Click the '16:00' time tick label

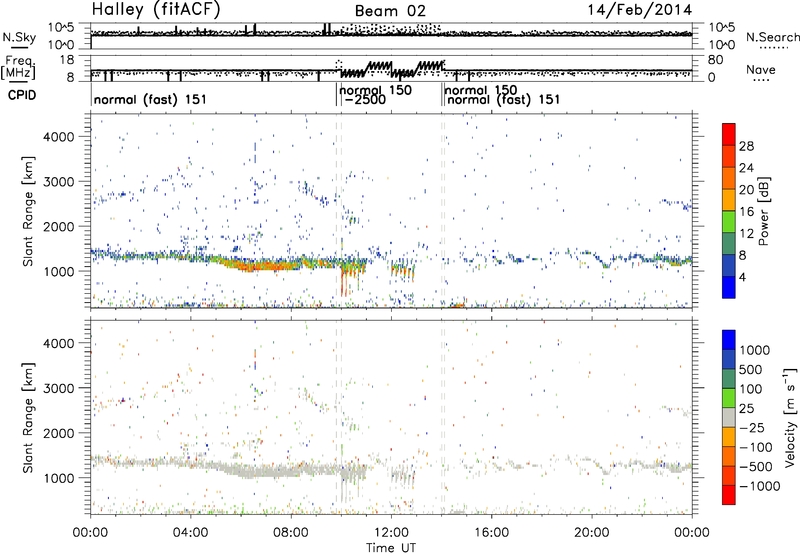(x=491, y=533)
